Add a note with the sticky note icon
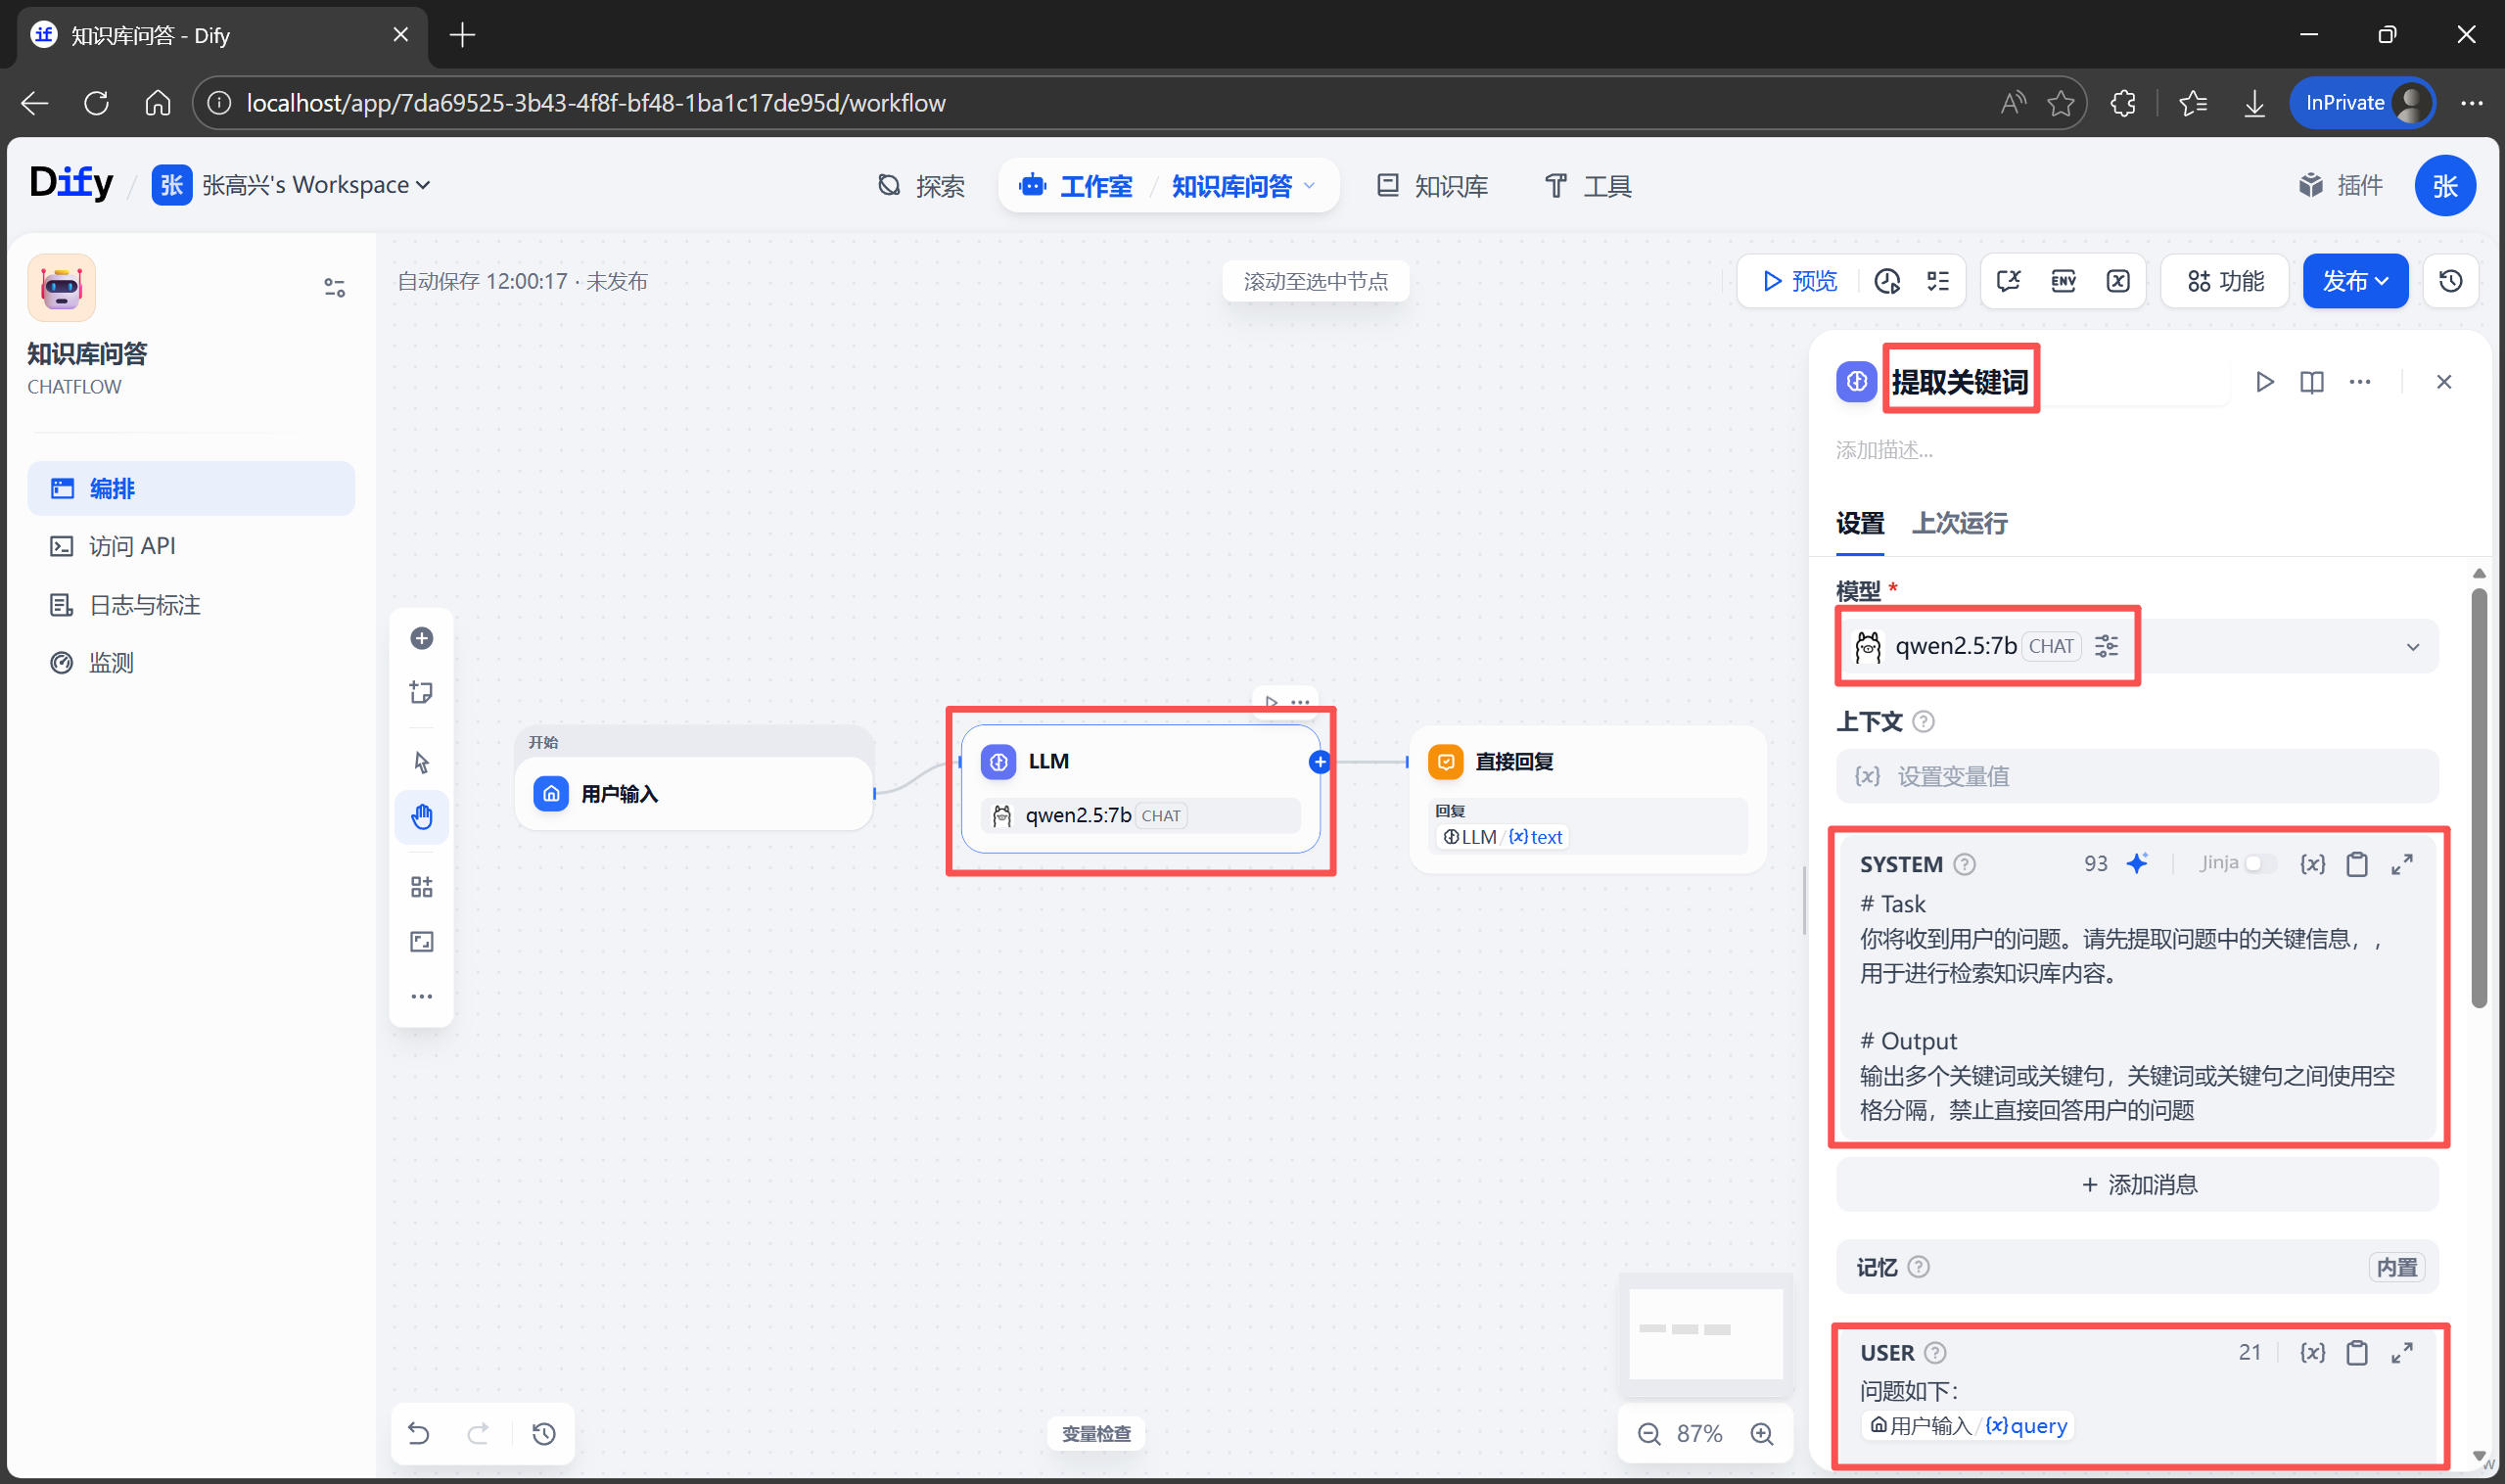This screenshot has height=1484, width=2505. [421, 692]
